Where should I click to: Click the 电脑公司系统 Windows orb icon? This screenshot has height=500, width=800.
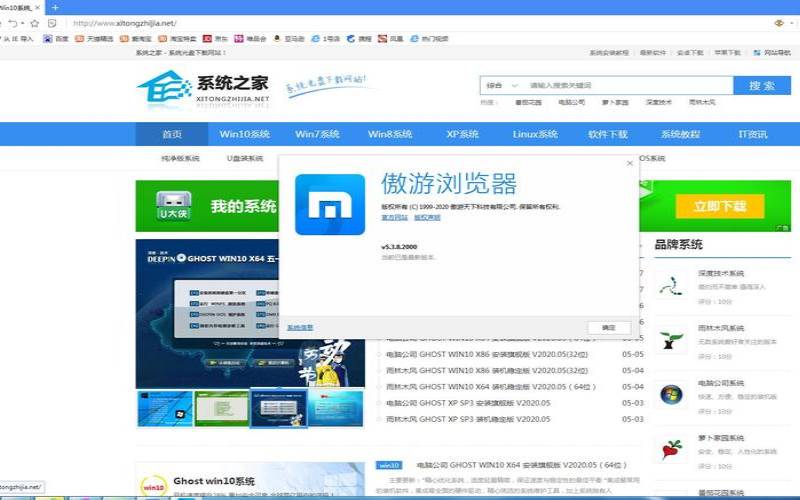tap(671, 395)
